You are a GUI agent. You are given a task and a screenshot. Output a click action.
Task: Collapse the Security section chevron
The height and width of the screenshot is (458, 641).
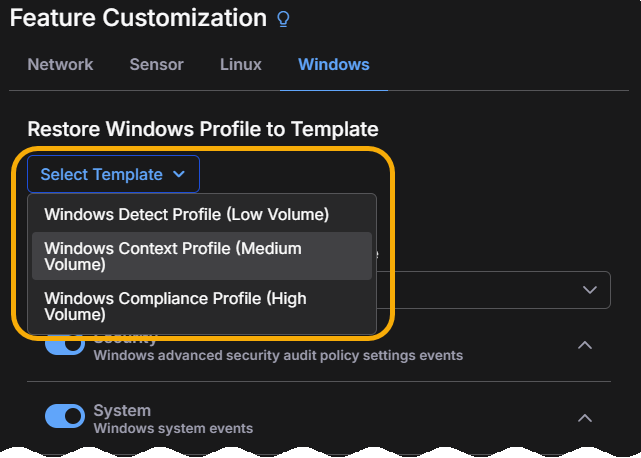click(586, 345)
